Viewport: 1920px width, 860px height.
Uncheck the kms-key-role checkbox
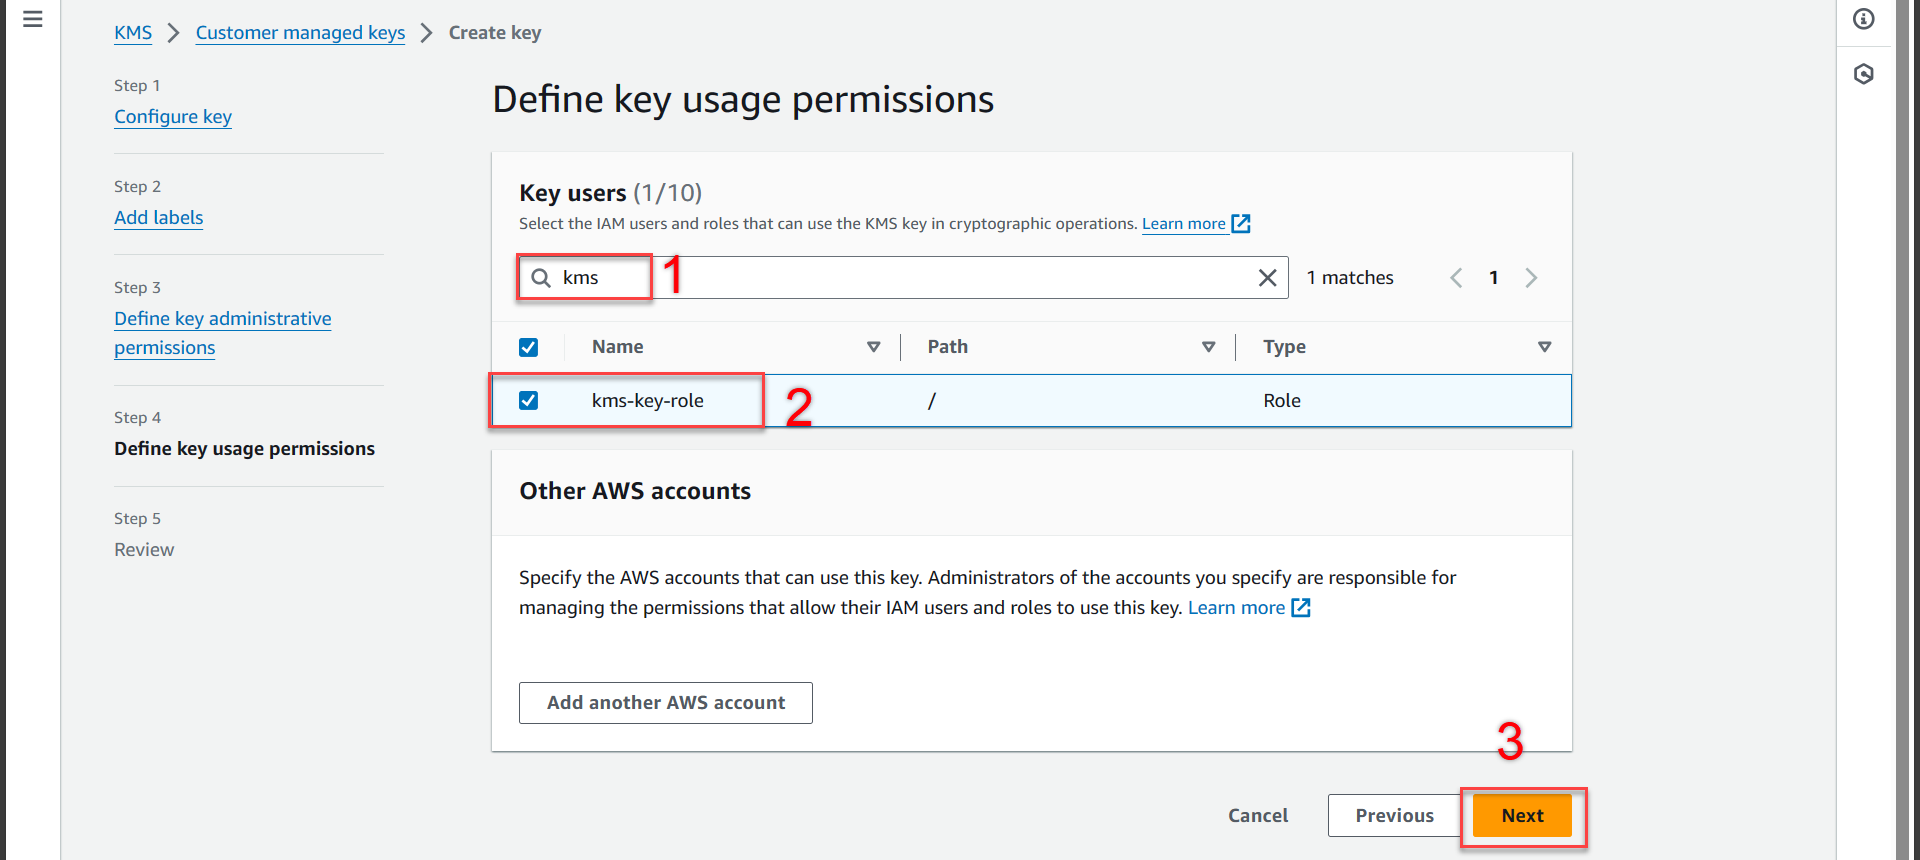pos(528,400)
